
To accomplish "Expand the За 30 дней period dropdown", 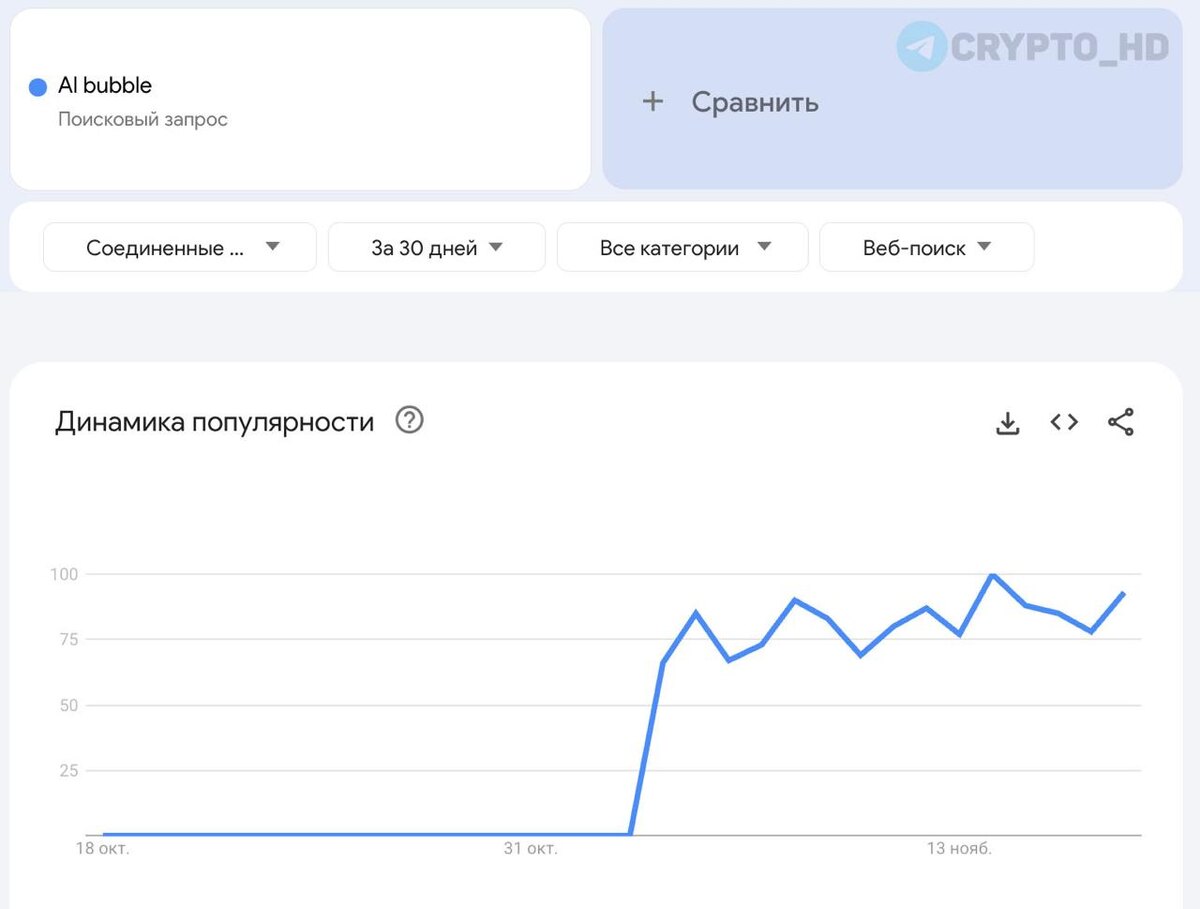I will click(x=437, y=247).
